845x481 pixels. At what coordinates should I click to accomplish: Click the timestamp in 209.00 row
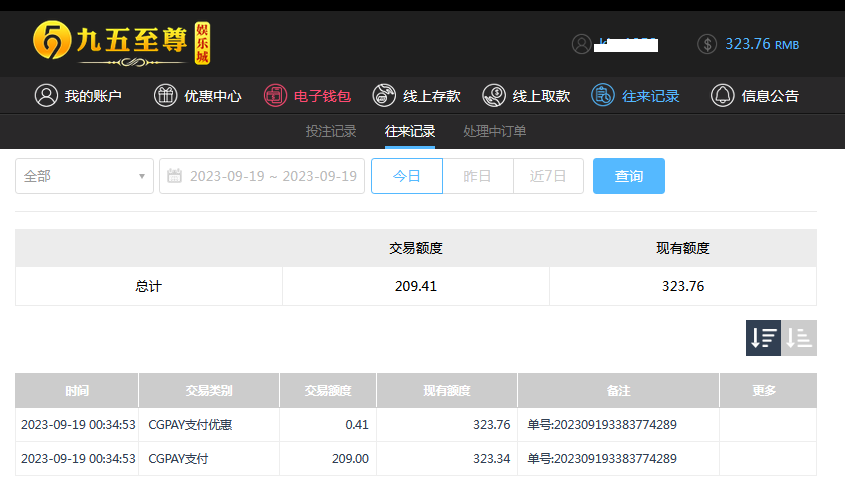click(x=78, y=459)
